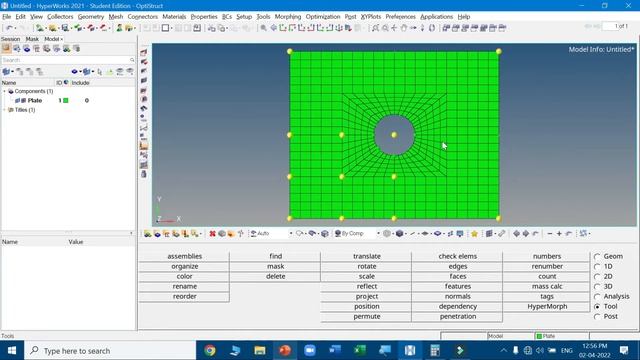Select the 2D page radio button
Image resolution: width=640 pixels, height=360 pixels.
[x=597, y=276]
